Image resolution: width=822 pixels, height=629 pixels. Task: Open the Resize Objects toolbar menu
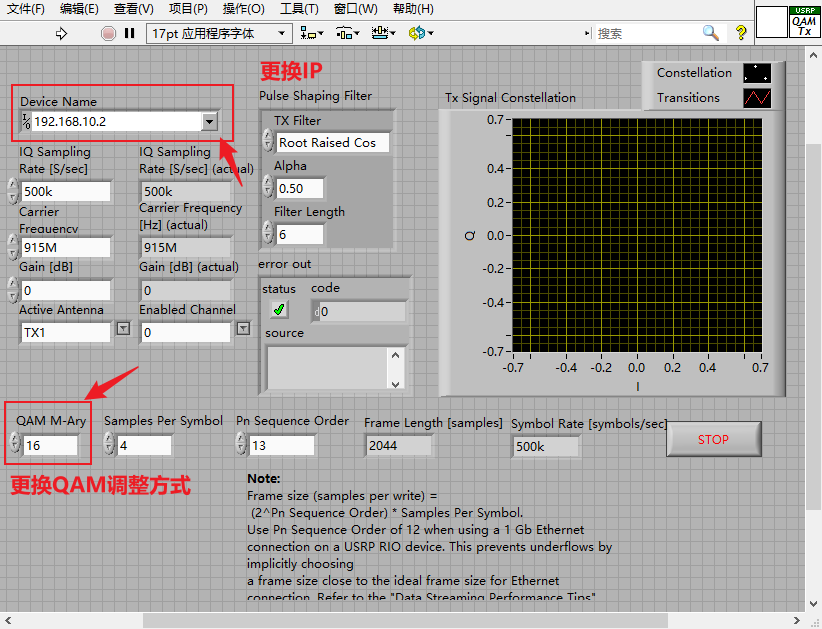pos(383,34)
